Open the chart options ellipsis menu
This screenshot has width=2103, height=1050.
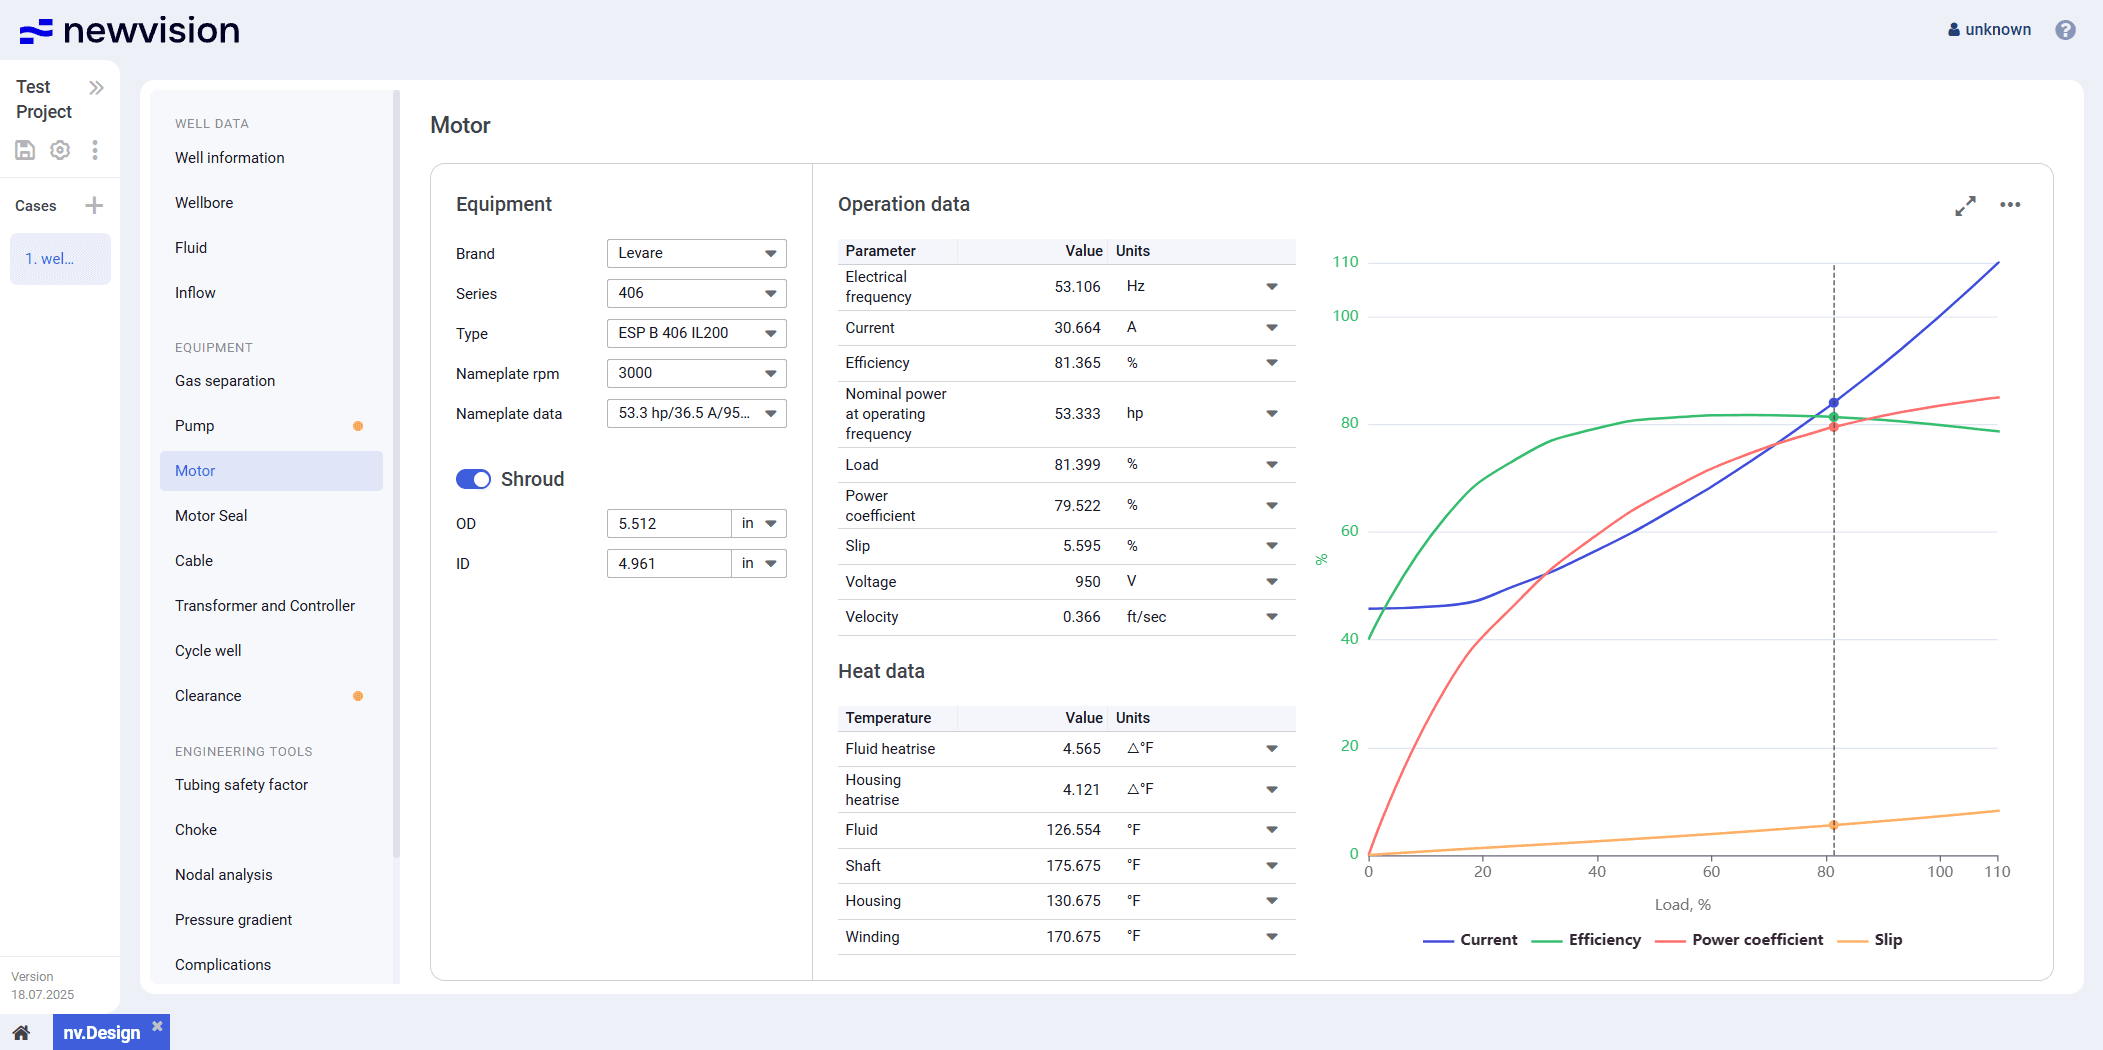[x=2010, y=205]
